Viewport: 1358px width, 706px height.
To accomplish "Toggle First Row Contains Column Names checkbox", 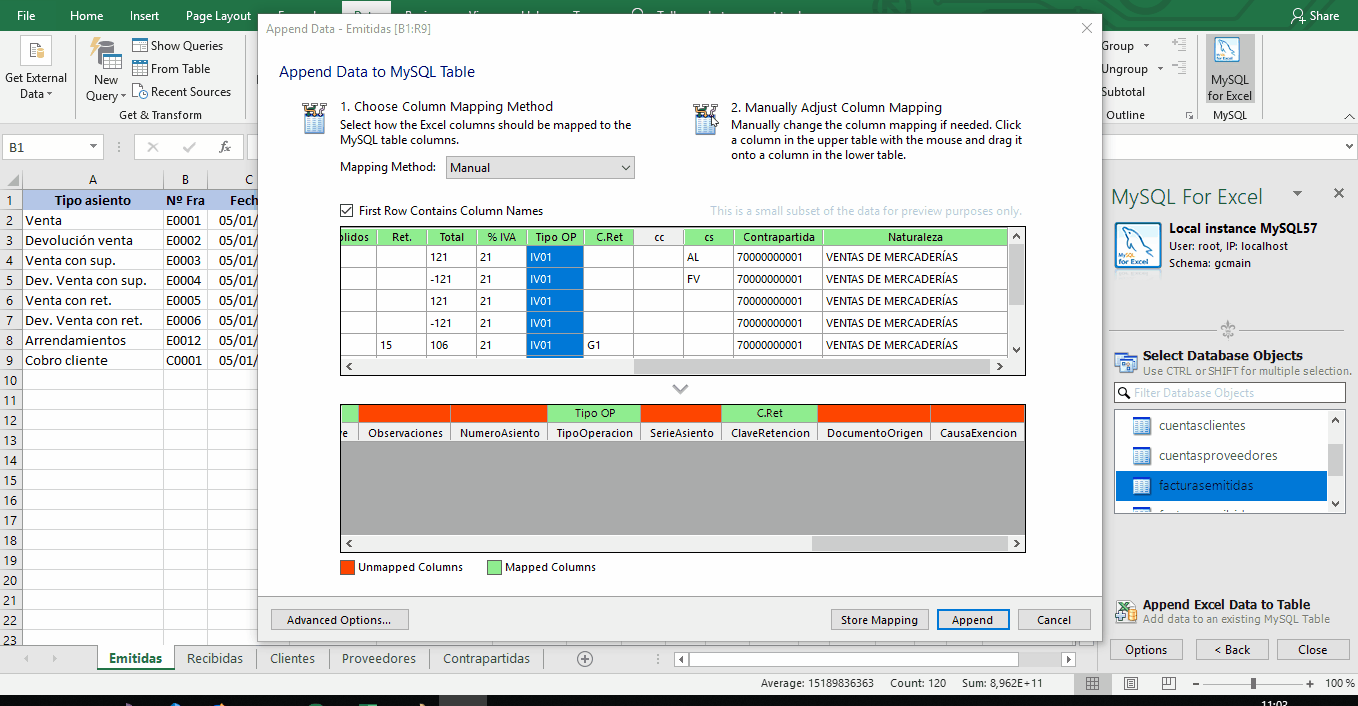I will (x=347, y=211).
